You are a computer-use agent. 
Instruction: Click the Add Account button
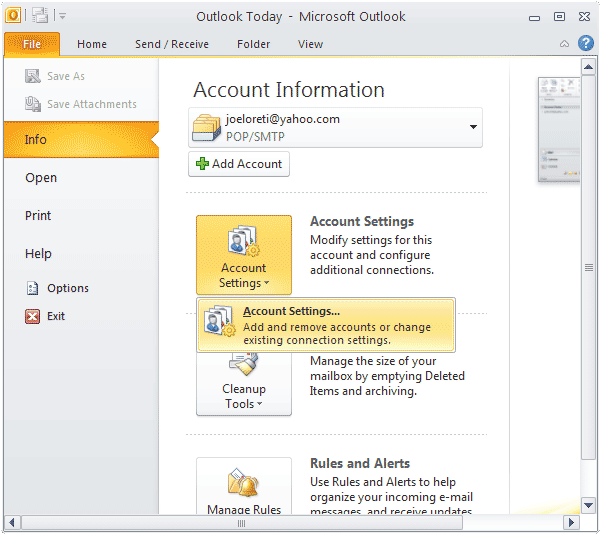click(239, 164)
